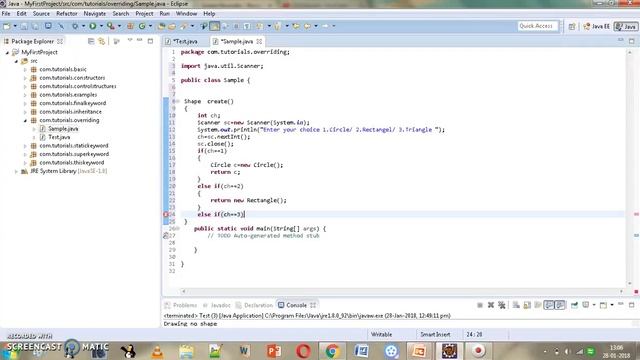Image resolution: width=640 pixels, height=360 pixels.
Task: Toggle console Scroll Lock
Action: 527,305
